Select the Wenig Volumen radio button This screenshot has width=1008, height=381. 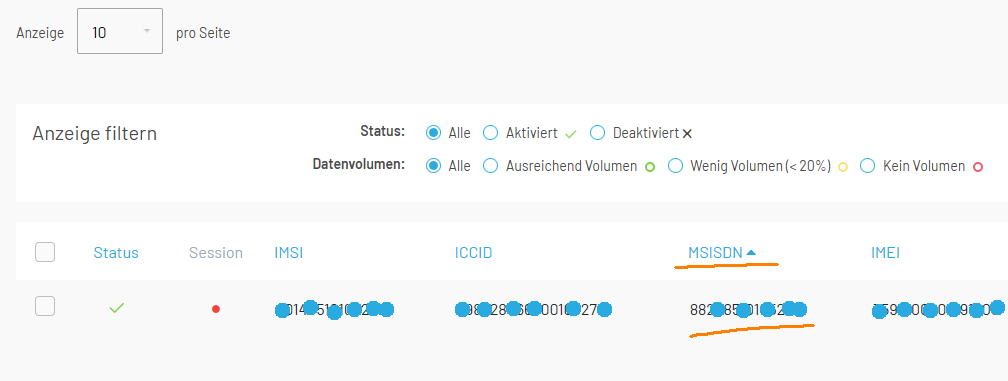[x=675, y=166]
